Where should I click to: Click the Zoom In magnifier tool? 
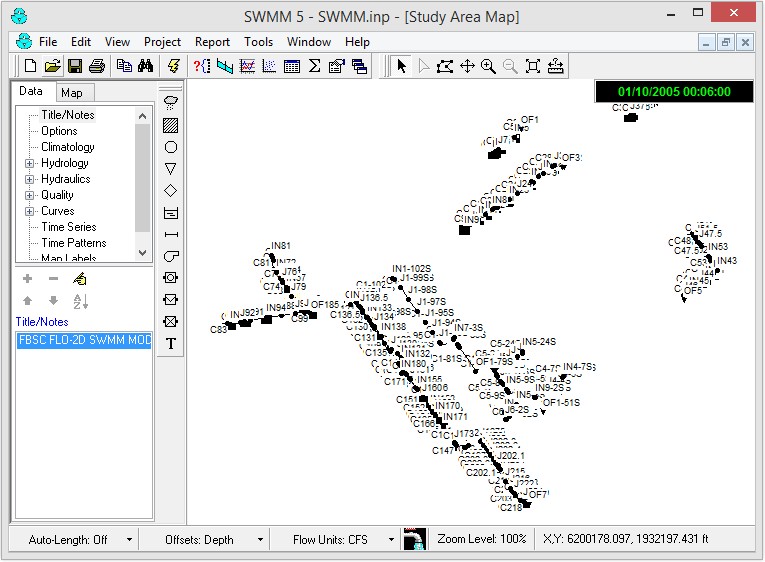[x=488, y=66]
